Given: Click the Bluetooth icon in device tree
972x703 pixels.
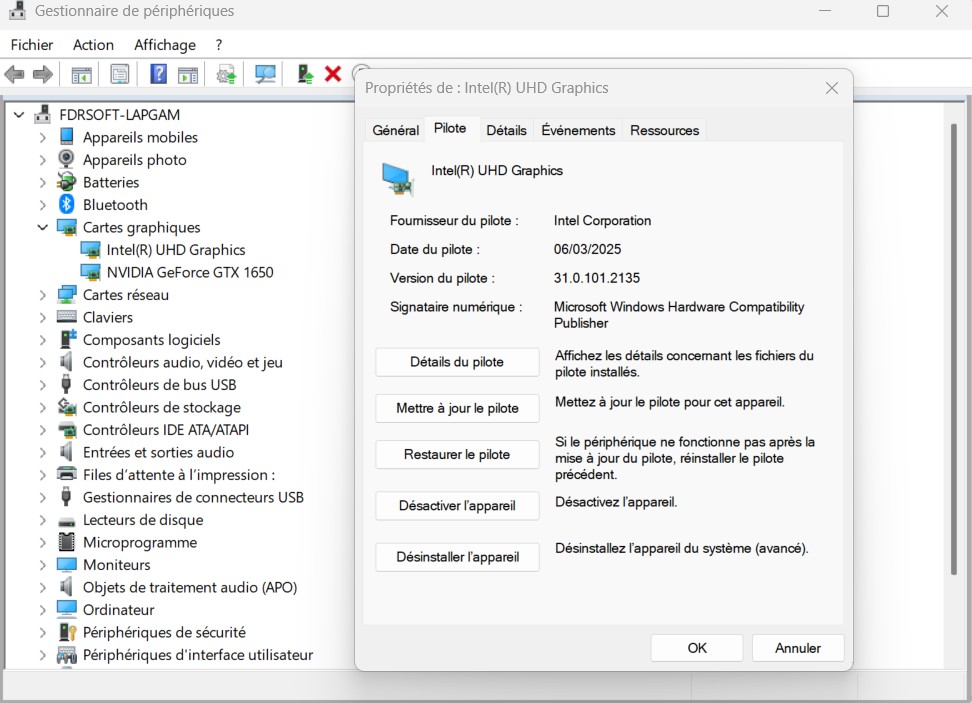Looking at the screenshot, I should coord(67,204).
